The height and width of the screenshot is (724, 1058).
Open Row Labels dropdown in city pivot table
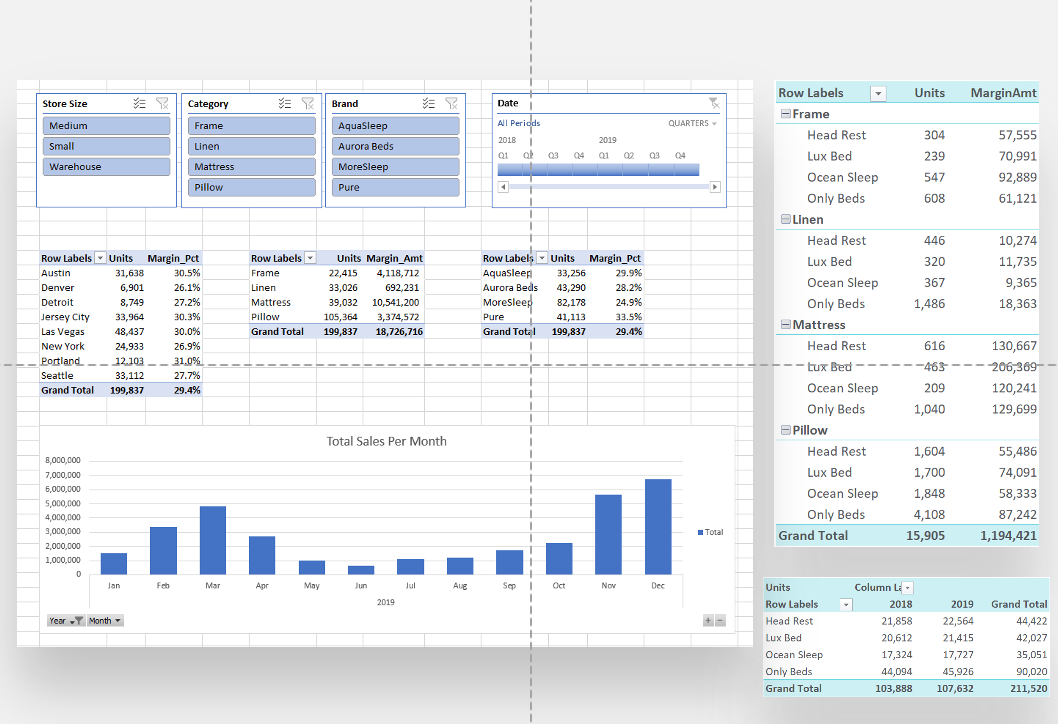tap(99, 258)
